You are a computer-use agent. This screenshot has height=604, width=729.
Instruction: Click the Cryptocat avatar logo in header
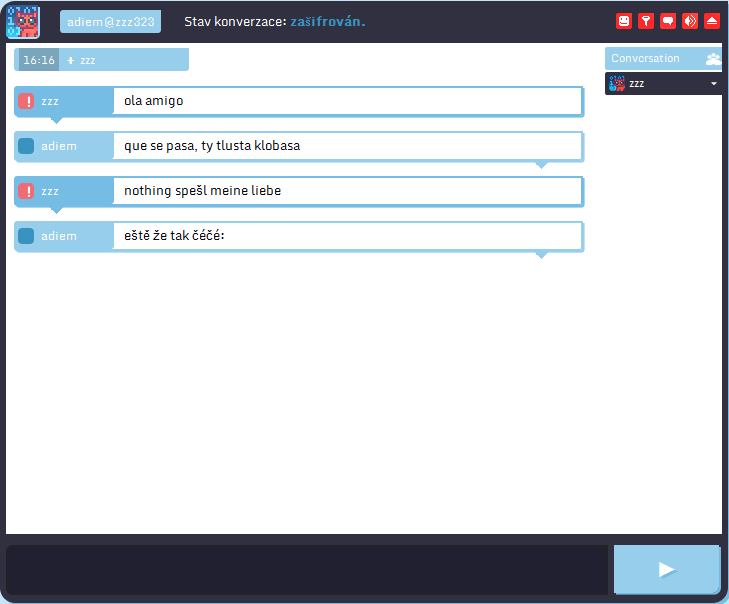tap(23, 22)
